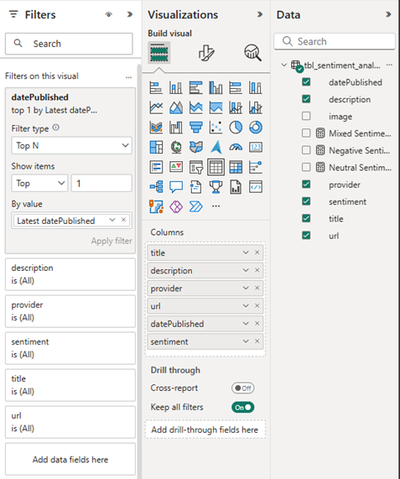Collapse the Visualizations pane arrow
Viewport: 400px width, 479px height.
(x=260, y=14)
